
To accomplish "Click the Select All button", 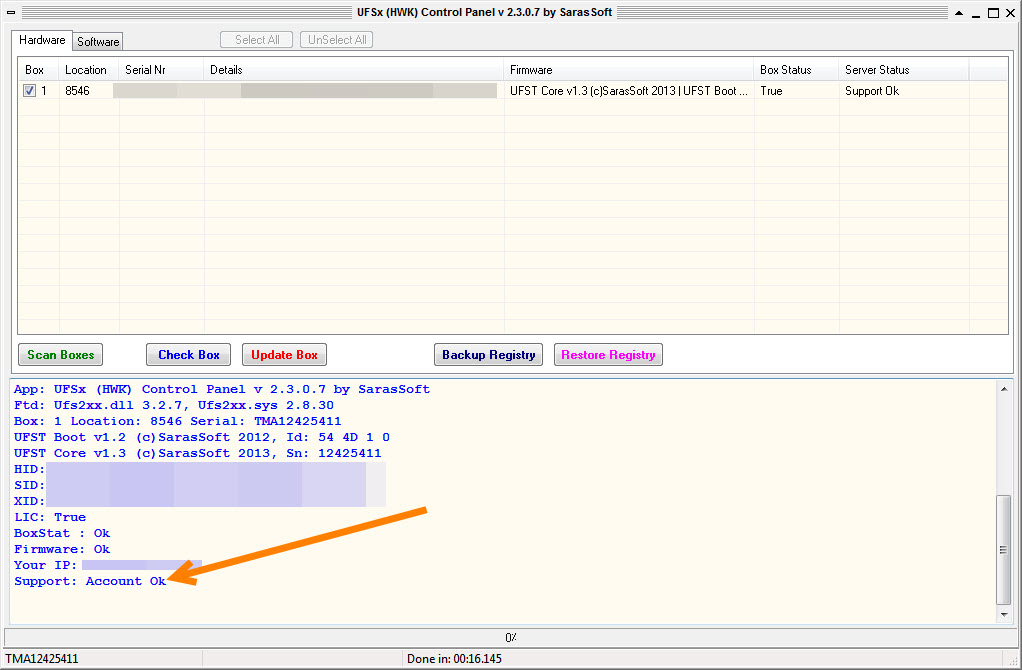I will pos(257,40).
